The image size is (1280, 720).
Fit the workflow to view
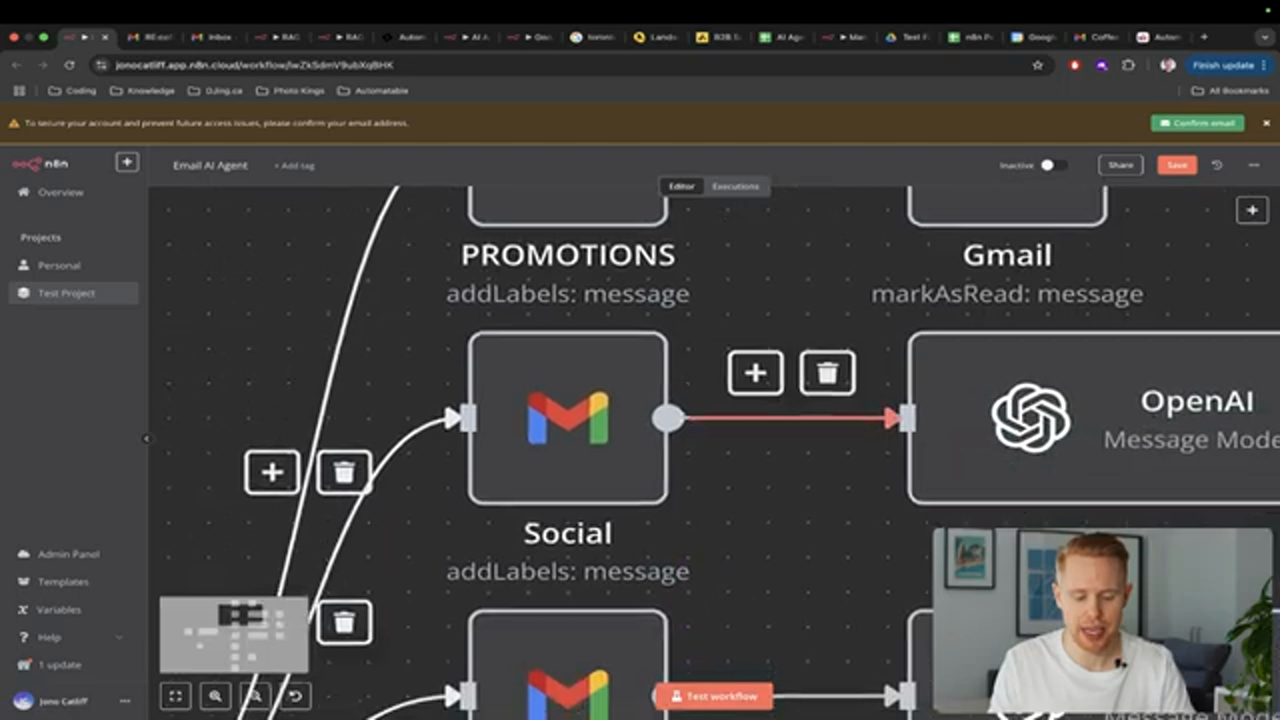click(175, 696)
